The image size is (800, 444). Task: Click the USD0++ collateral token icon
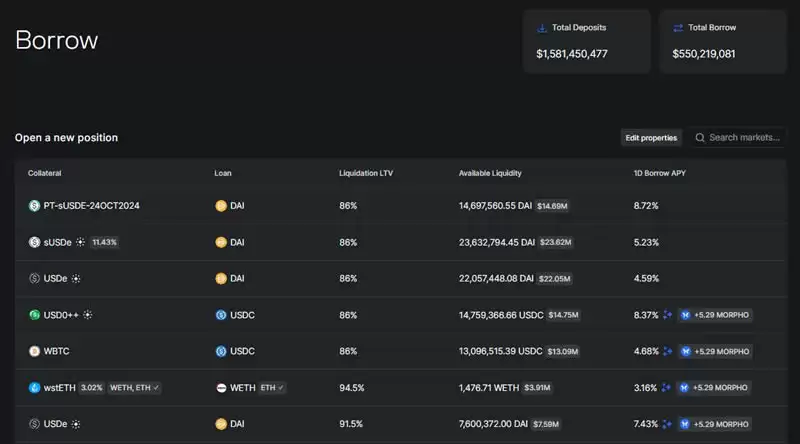34,315
